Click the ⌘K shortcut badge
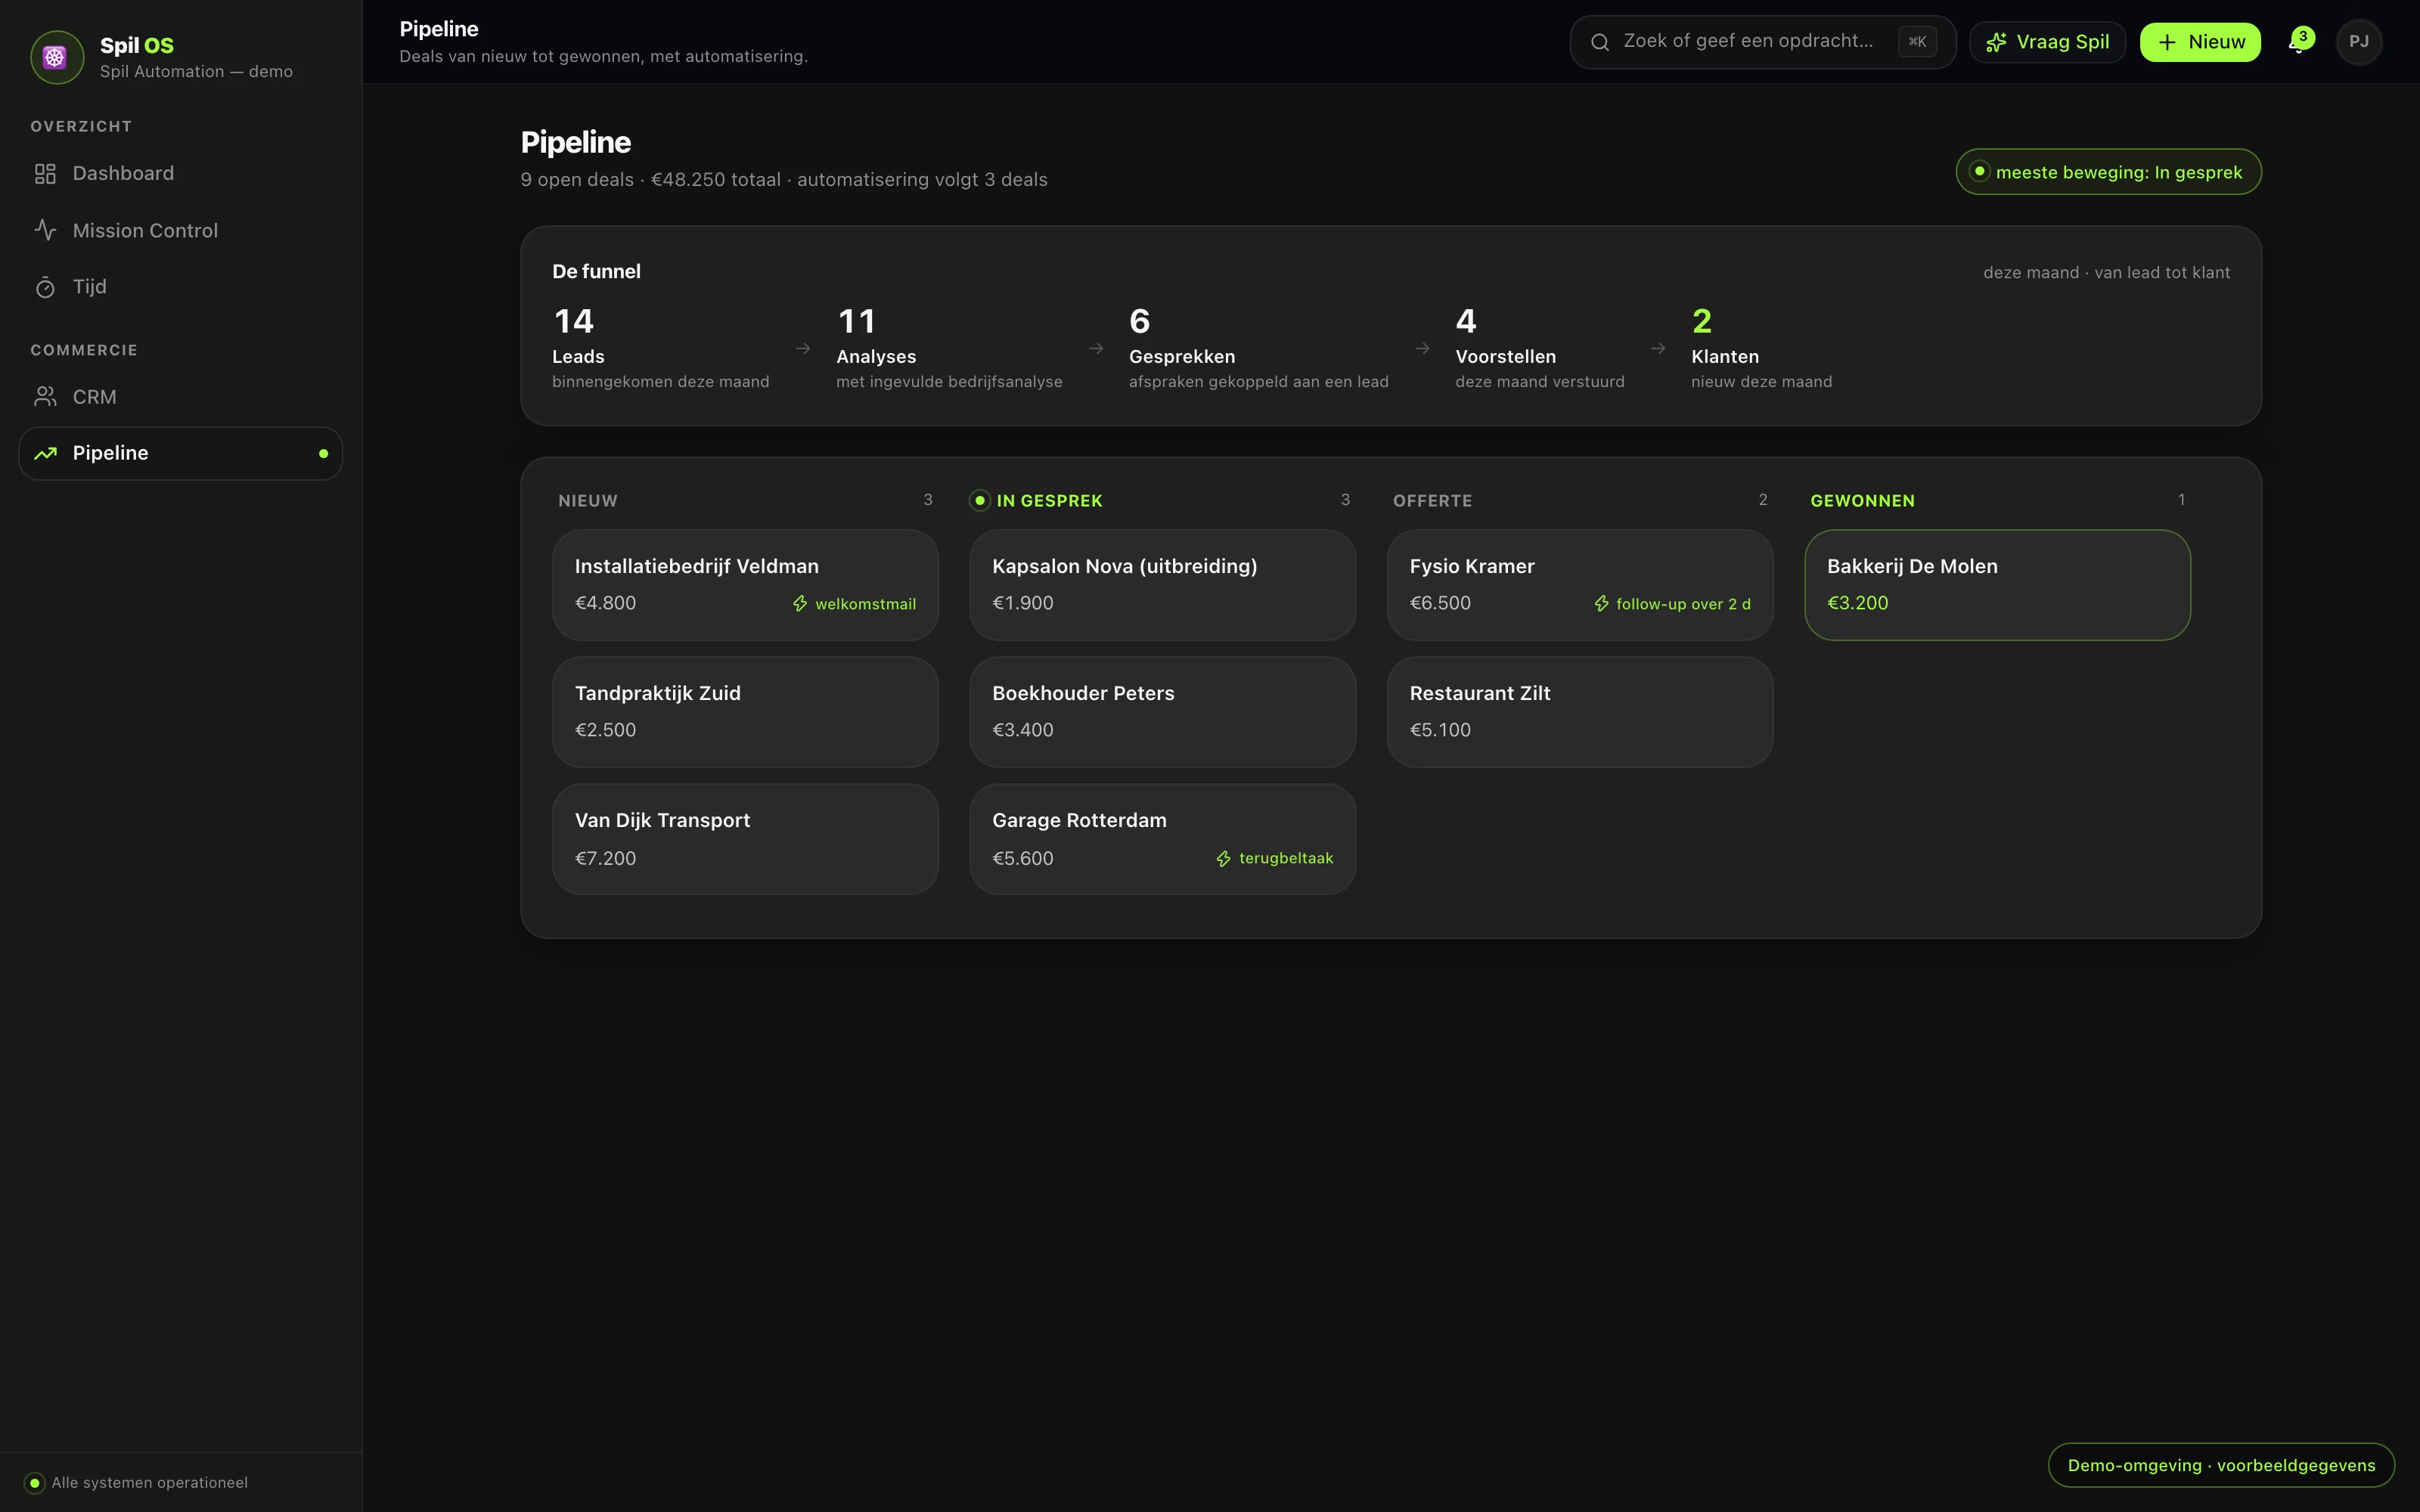 coord(1917,42)
